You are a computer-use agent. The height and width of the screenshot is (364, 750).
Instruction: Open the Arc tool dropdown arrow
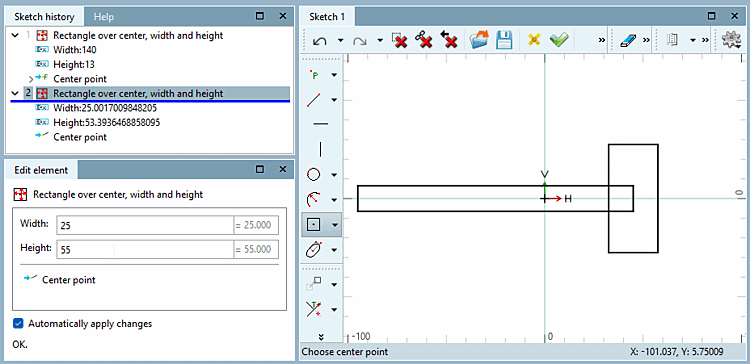334,199
